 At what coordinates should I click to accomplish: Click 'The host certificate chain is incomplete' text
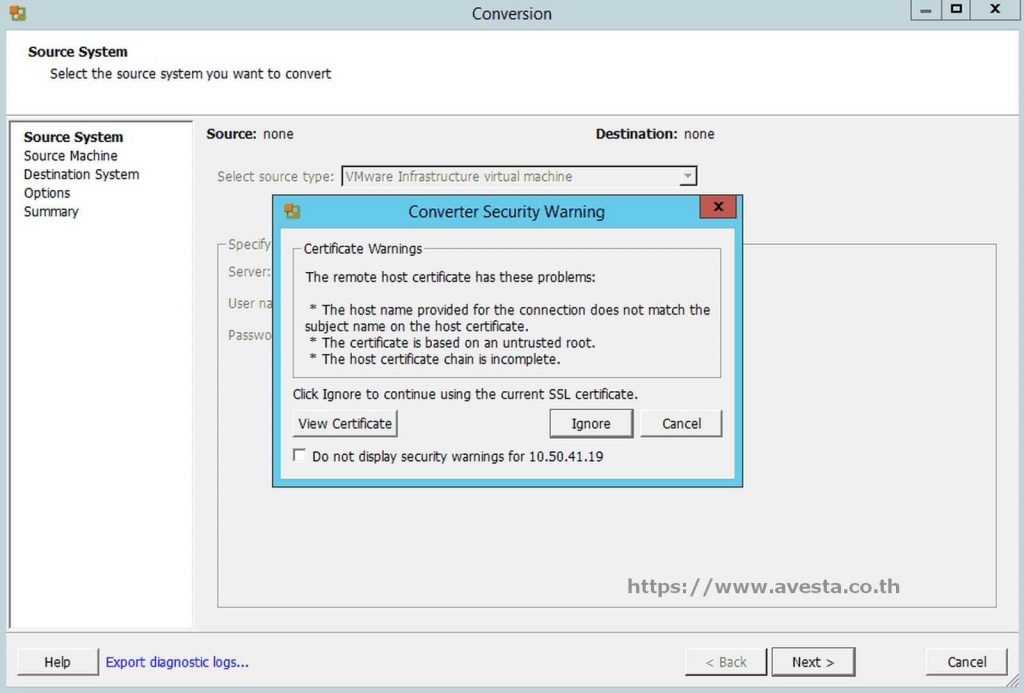441,359
